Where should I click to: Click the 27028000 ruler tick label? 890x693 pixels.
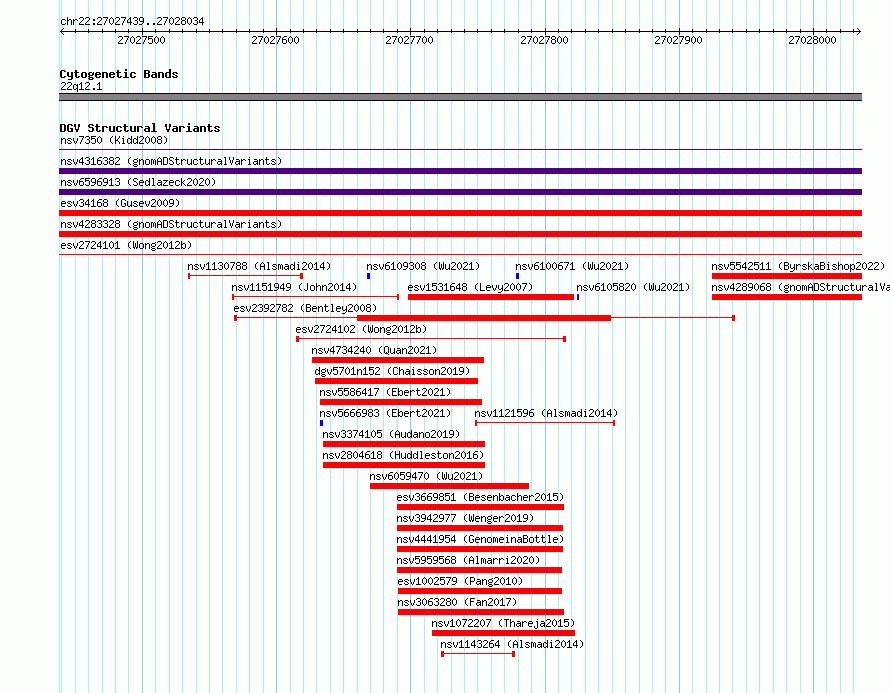tap(812, 40)
